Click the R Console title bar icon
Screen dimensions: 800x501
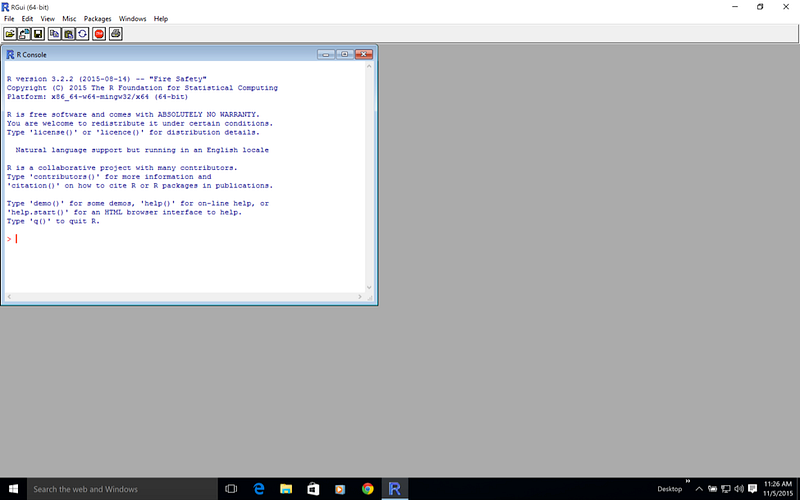[10, 55]
